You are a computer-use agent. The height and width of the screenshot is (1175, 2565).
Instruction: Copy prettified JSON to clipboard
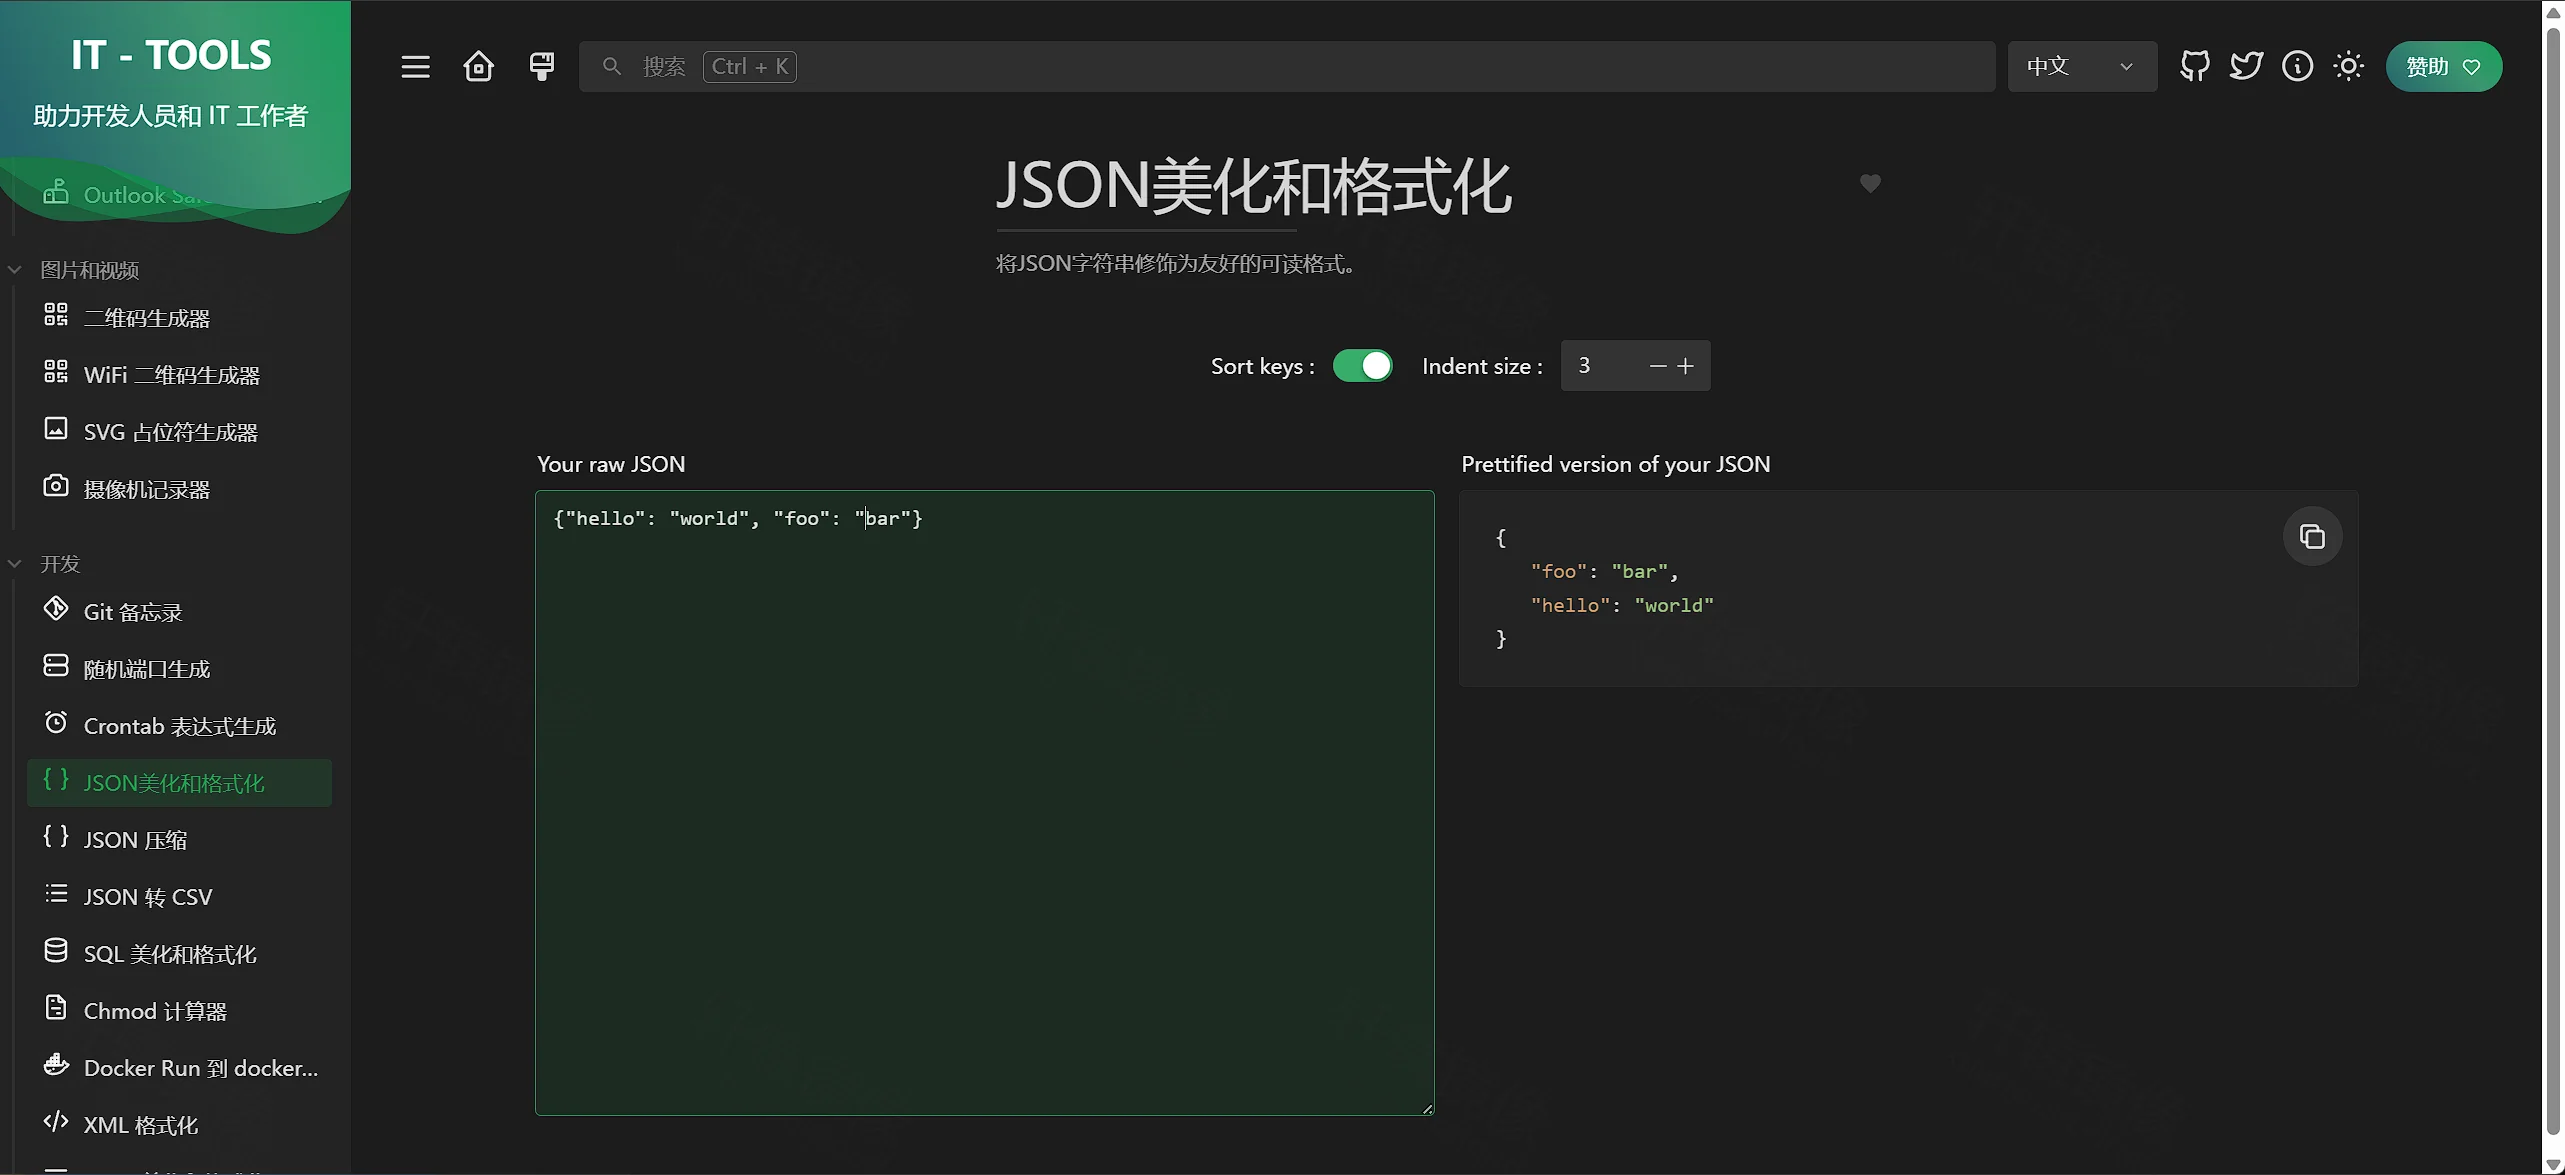click(x=2312, y=537)
